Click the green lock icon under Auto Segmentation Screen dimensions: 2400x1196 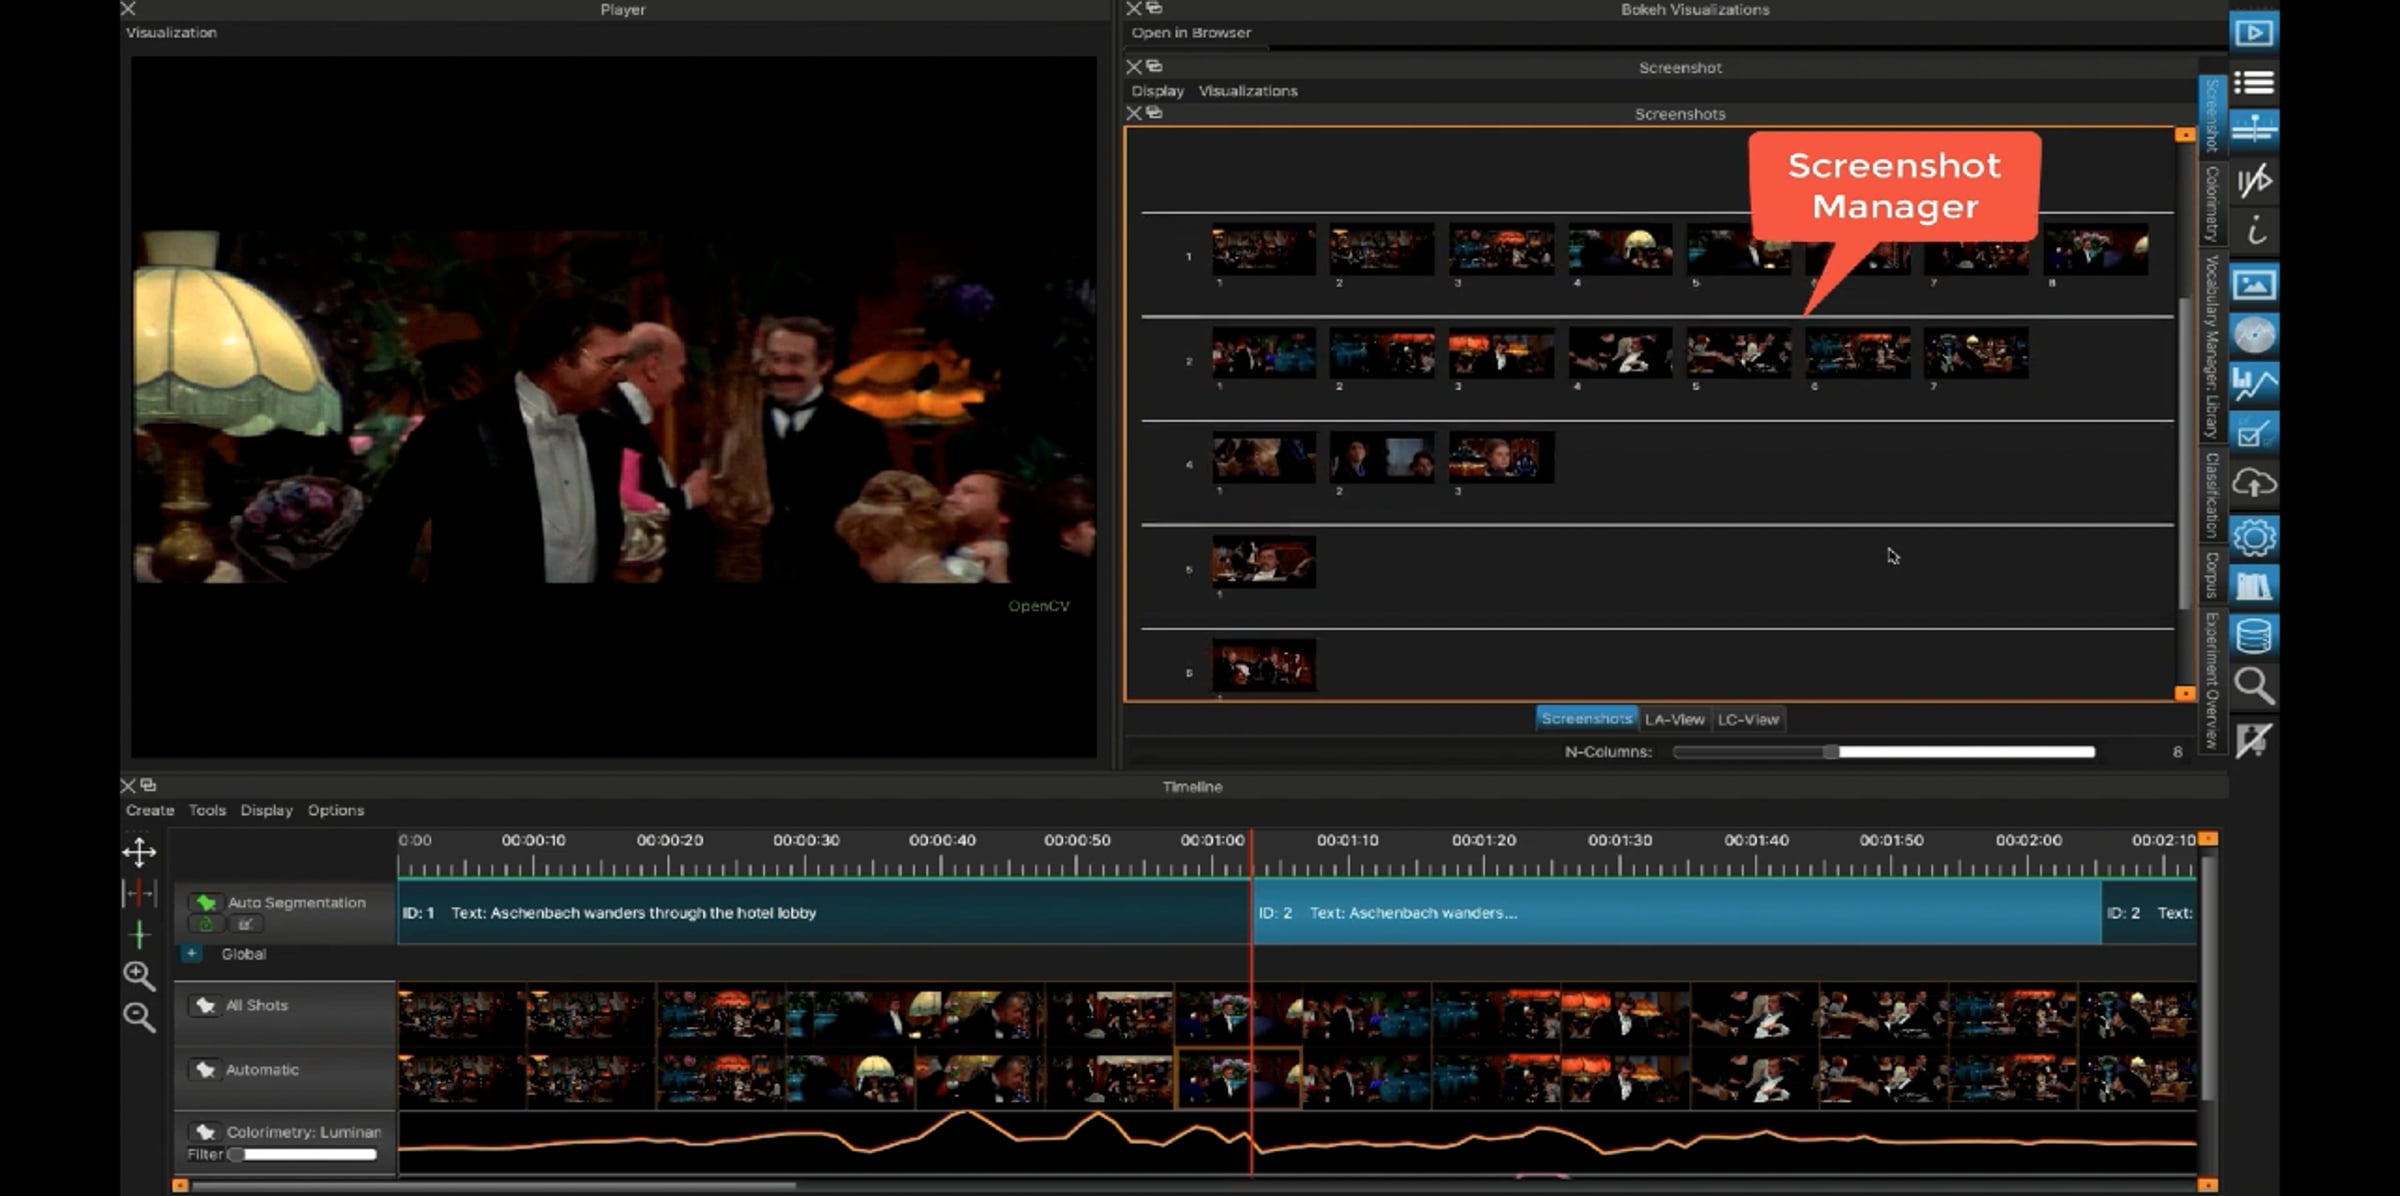(x=206, y=924)
